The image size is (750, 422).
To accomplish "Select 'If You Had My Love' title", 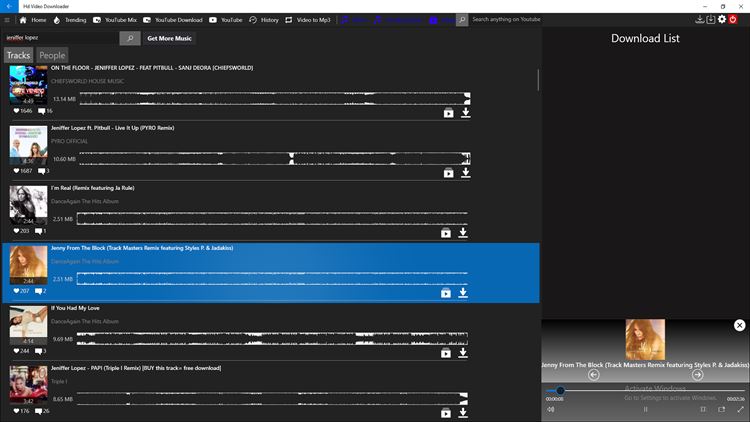I will coord(75,308).
